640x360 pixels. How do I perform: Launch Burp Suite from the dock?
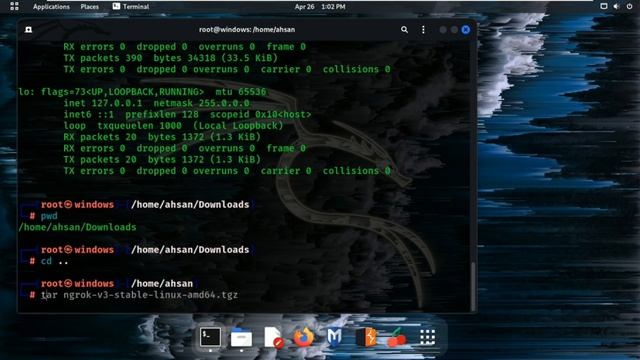click(366, 337)
